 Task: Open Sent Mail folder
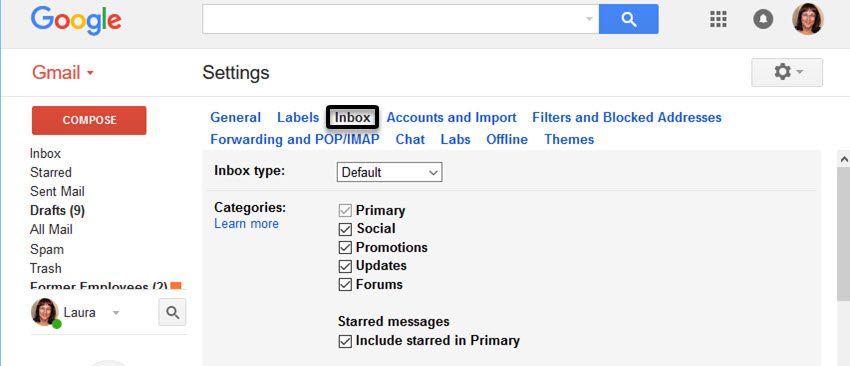tap(57, 191)
